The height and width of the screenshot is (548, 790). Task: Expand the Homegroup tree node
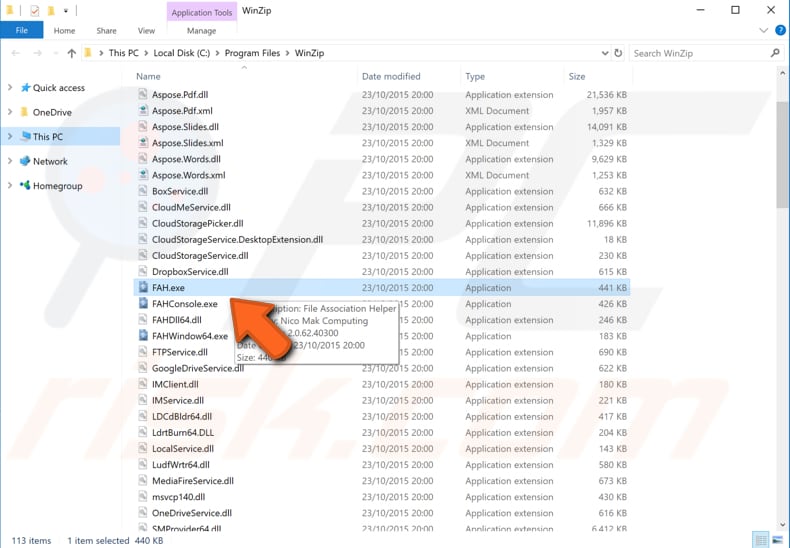pyautogui.click(x=10, y=185)
